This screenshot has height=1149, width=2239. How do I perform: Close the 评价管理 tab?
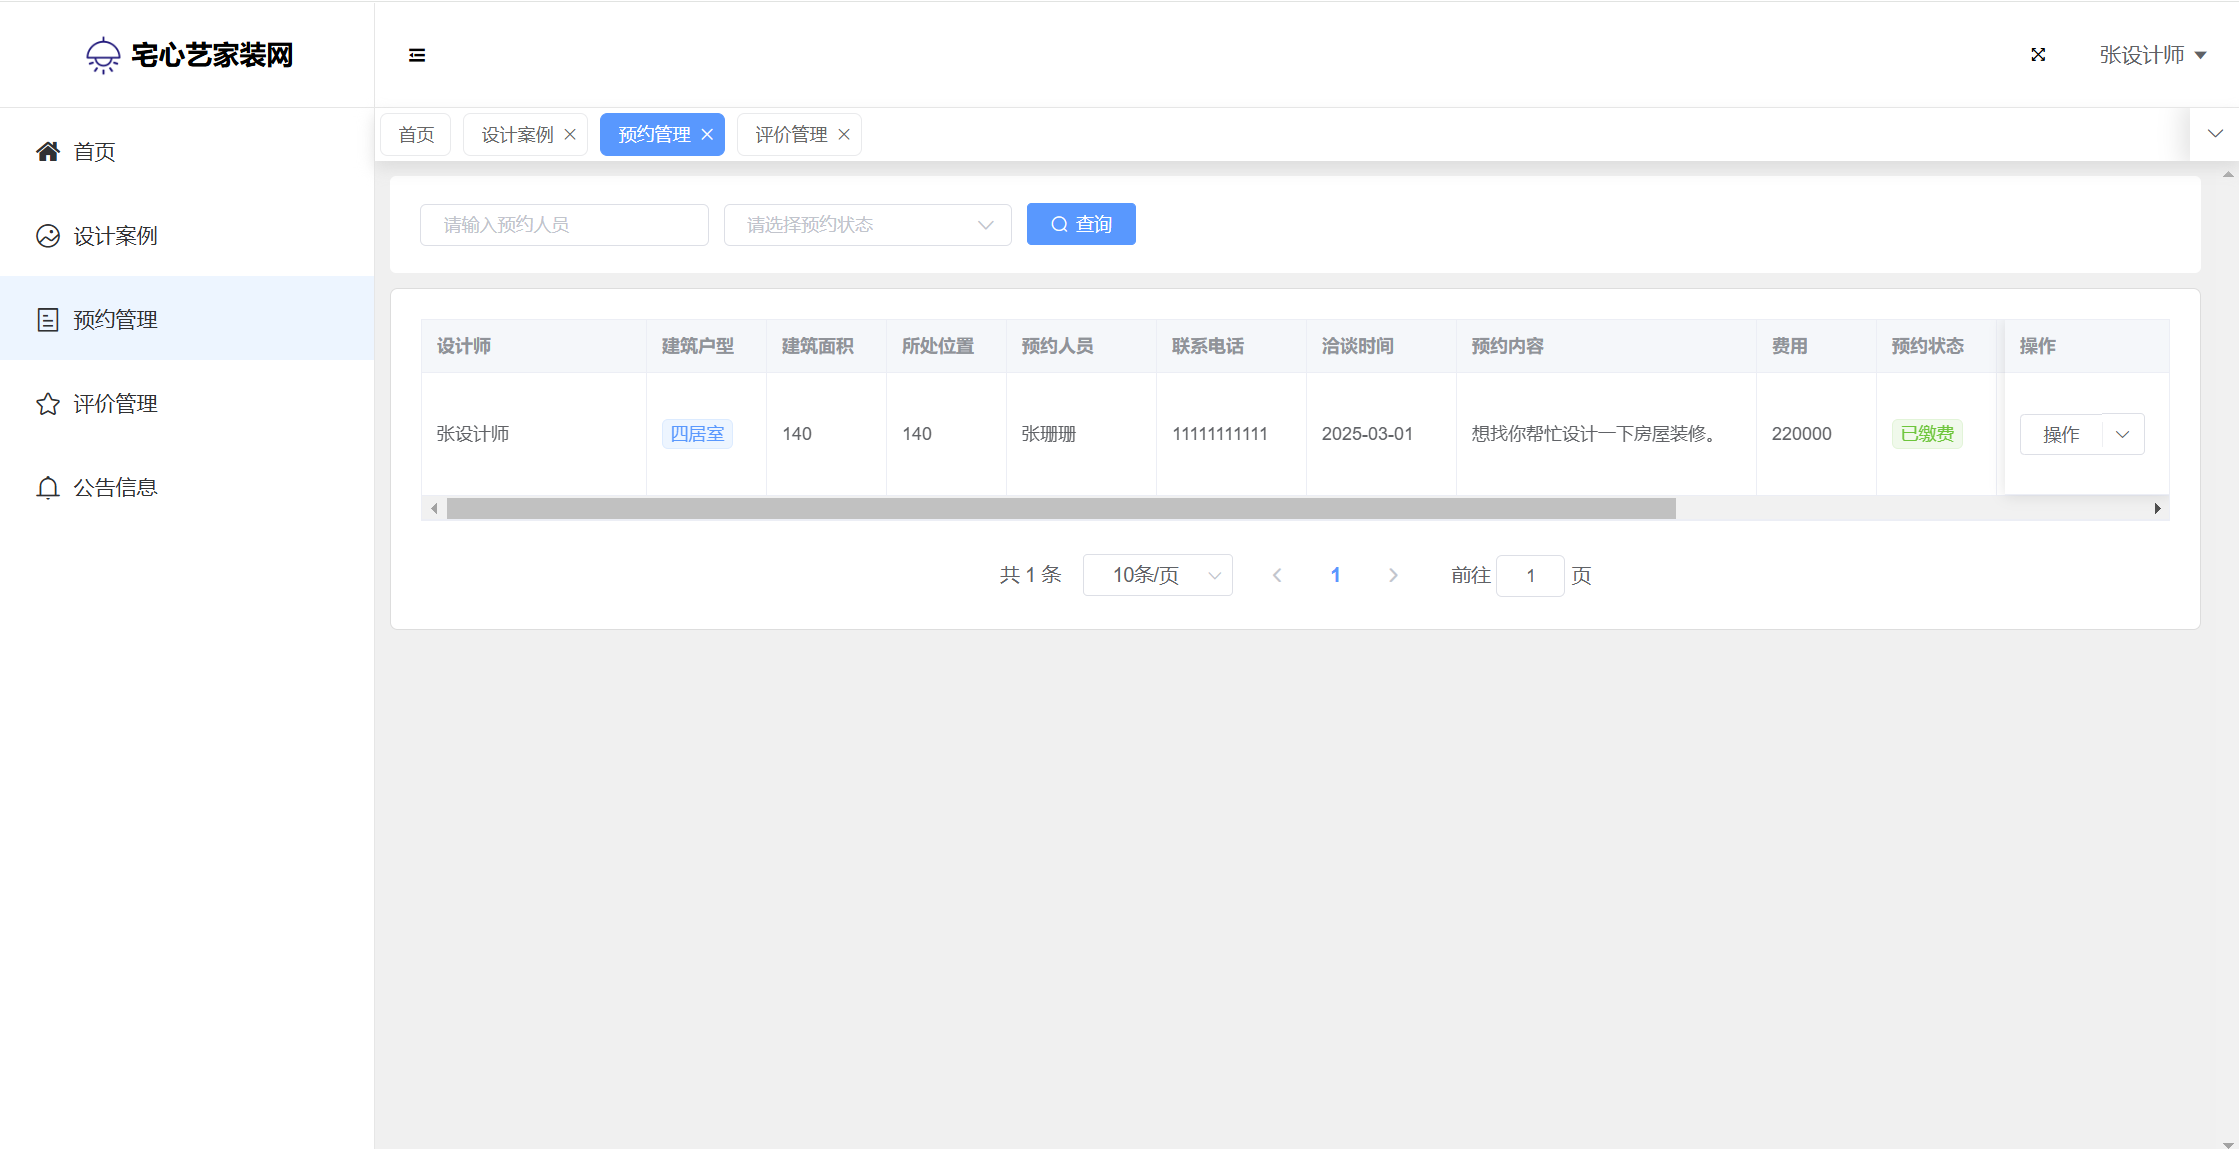tap(844, 135)
